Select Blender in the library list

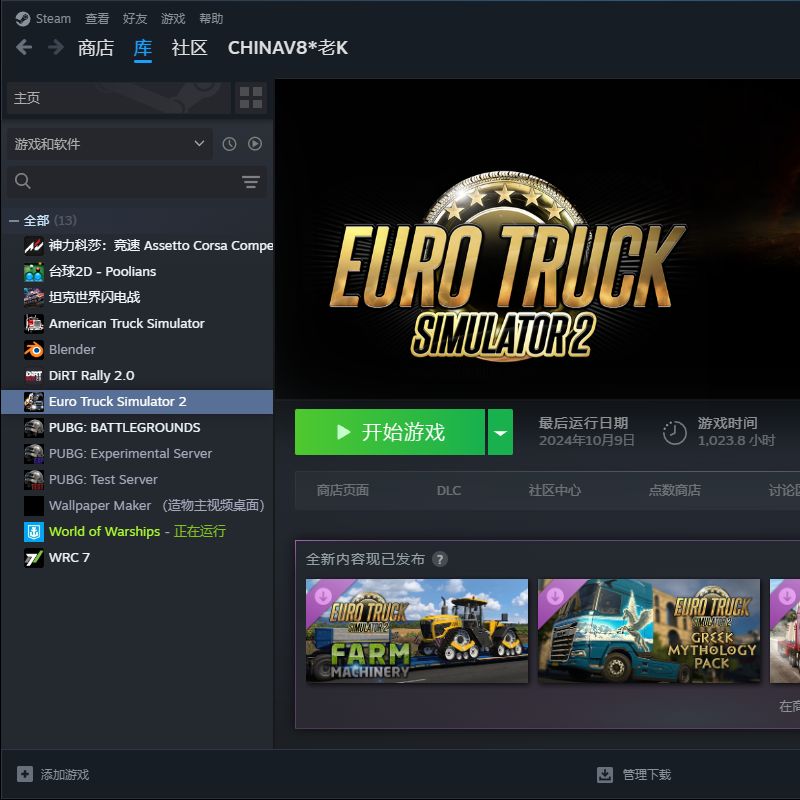pyautogui.click(x=137, y=349)
